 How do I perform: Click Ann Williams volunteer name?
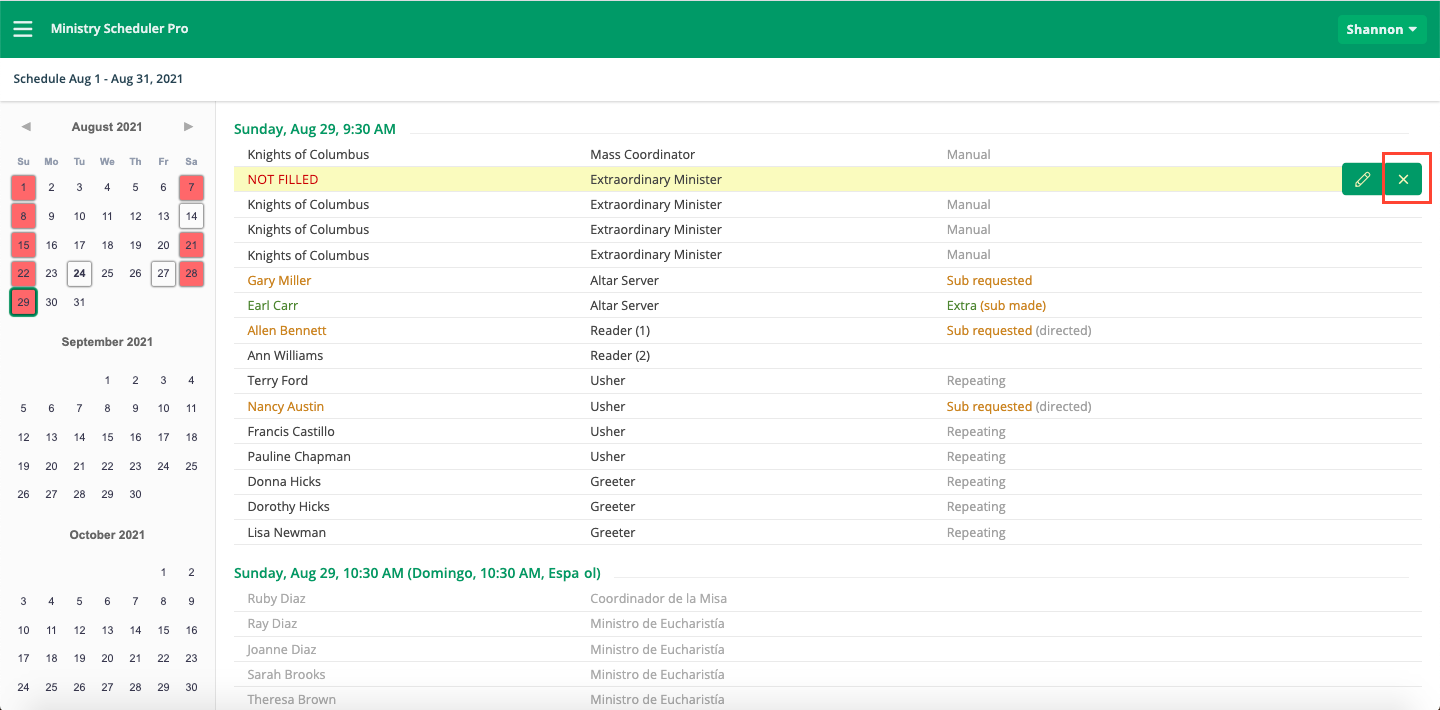click(285, 355)
